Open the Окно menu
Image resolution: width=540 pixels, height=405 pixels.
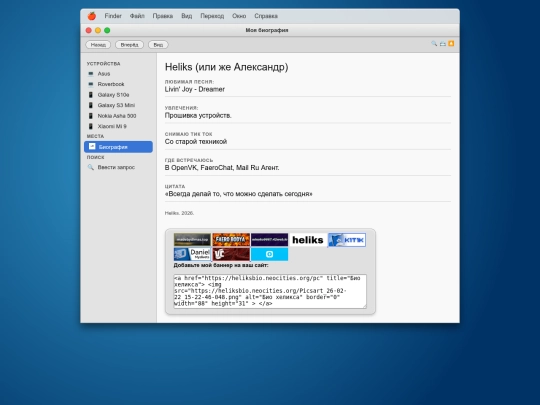pos(239,16)
